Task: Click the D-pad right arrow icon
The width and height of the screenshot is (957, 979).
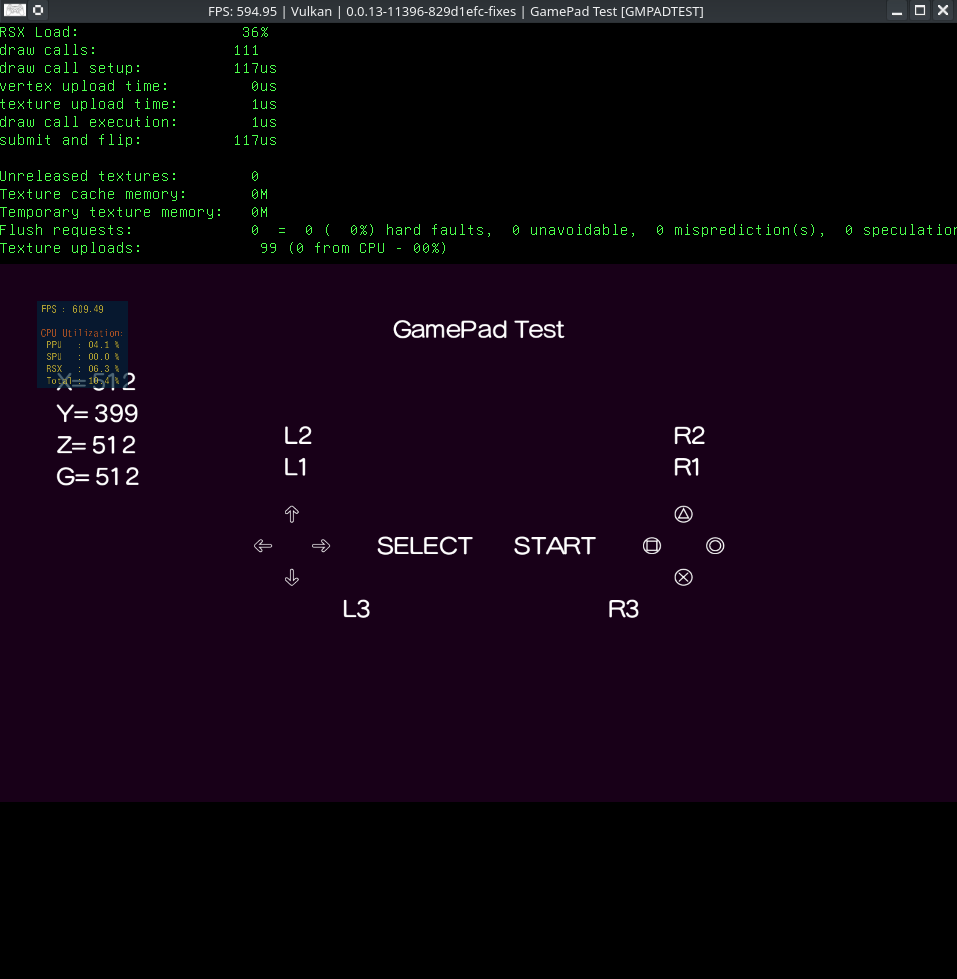Action: [x=321, y=546]
